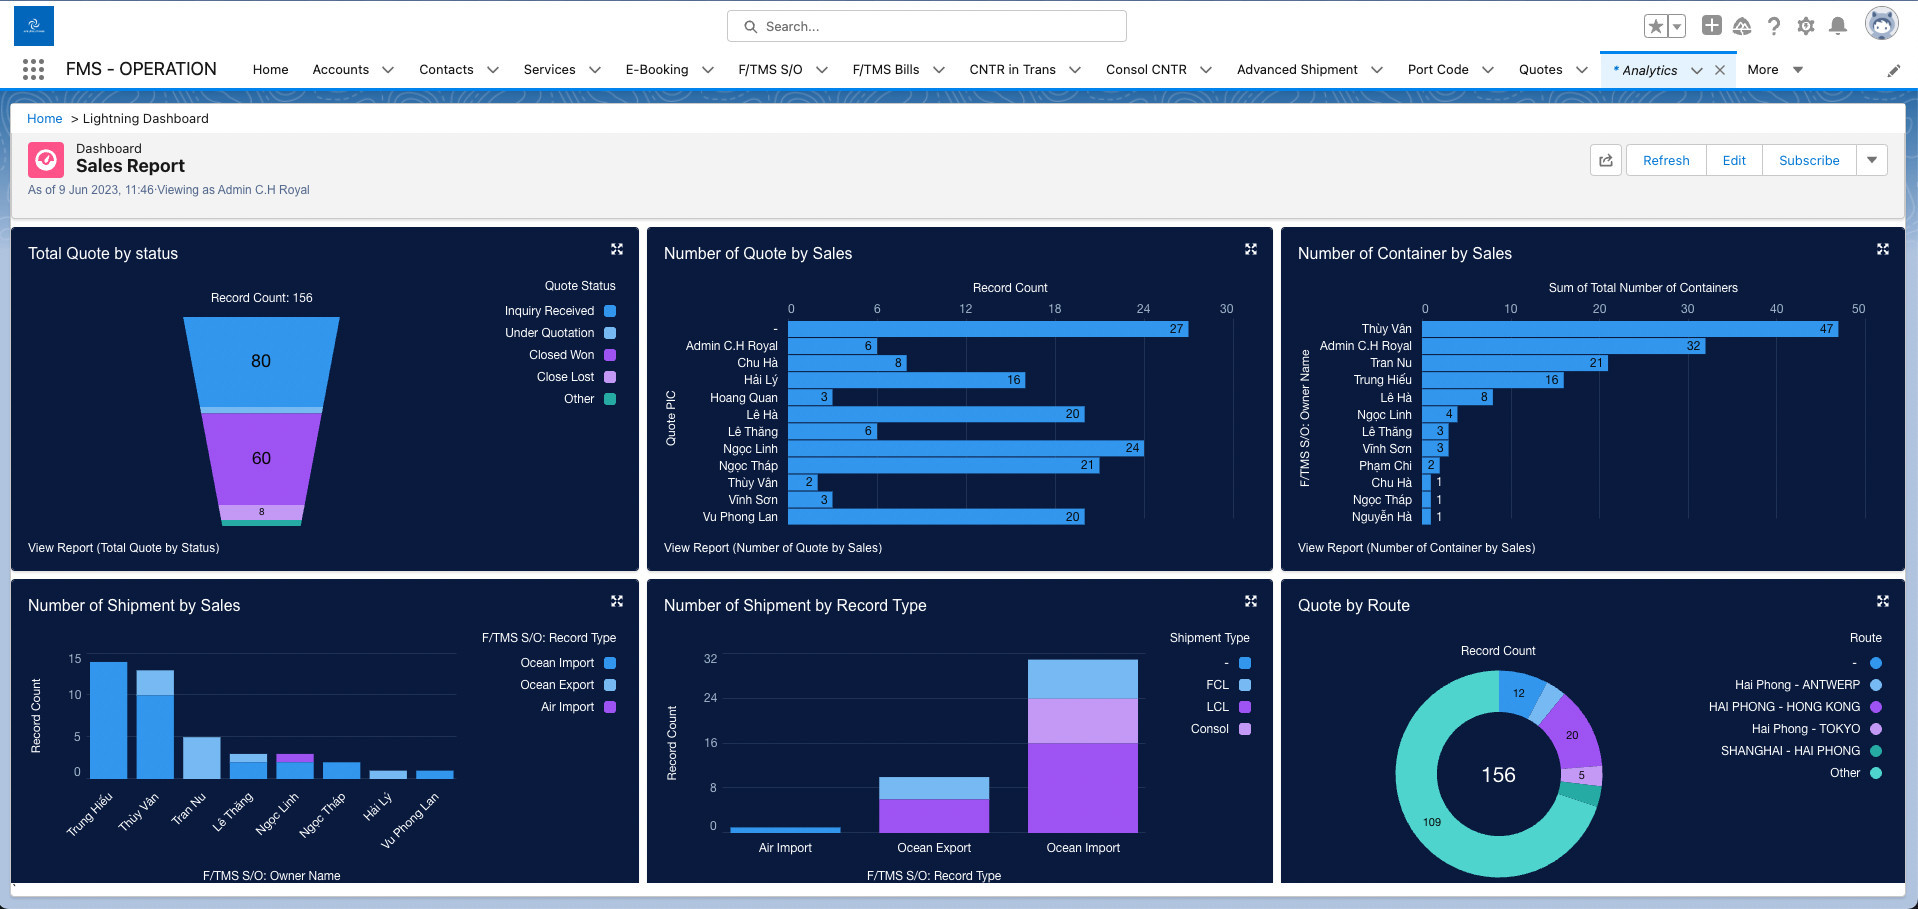Click the Home breadcrumb link
The image size is (1918, 909).
pos(45,118)
